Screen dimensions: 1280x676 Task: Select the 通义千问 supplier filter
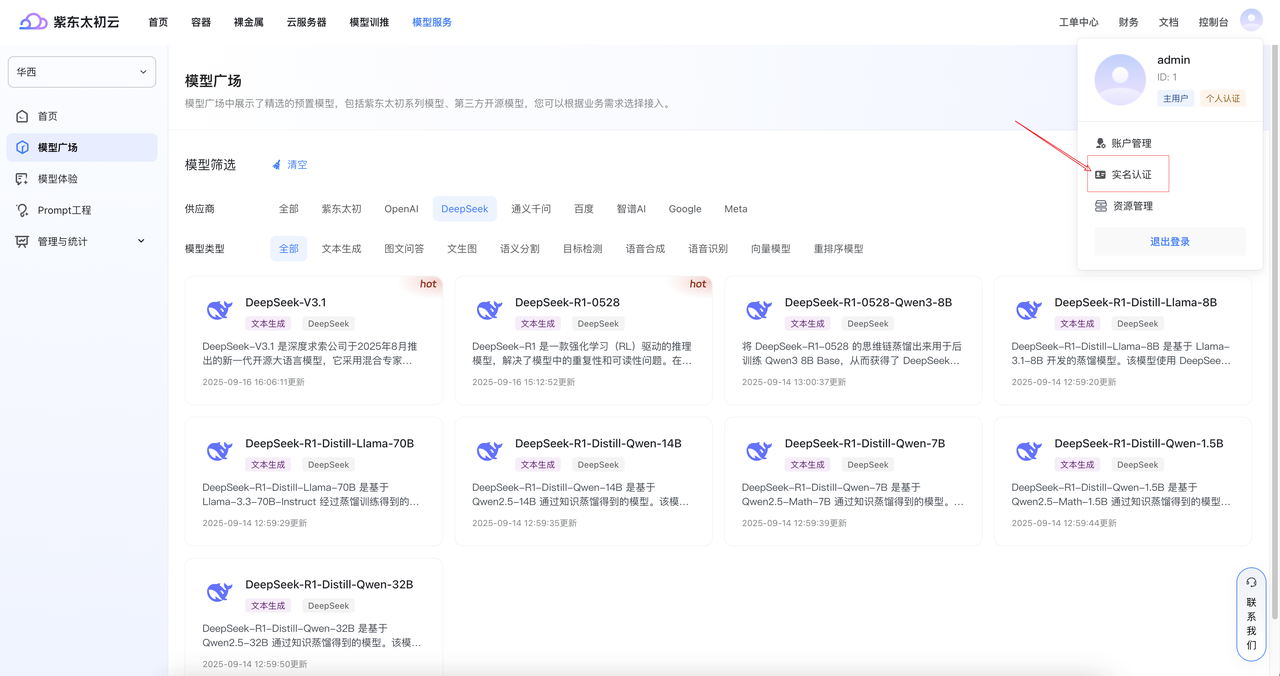click(531, 209)
